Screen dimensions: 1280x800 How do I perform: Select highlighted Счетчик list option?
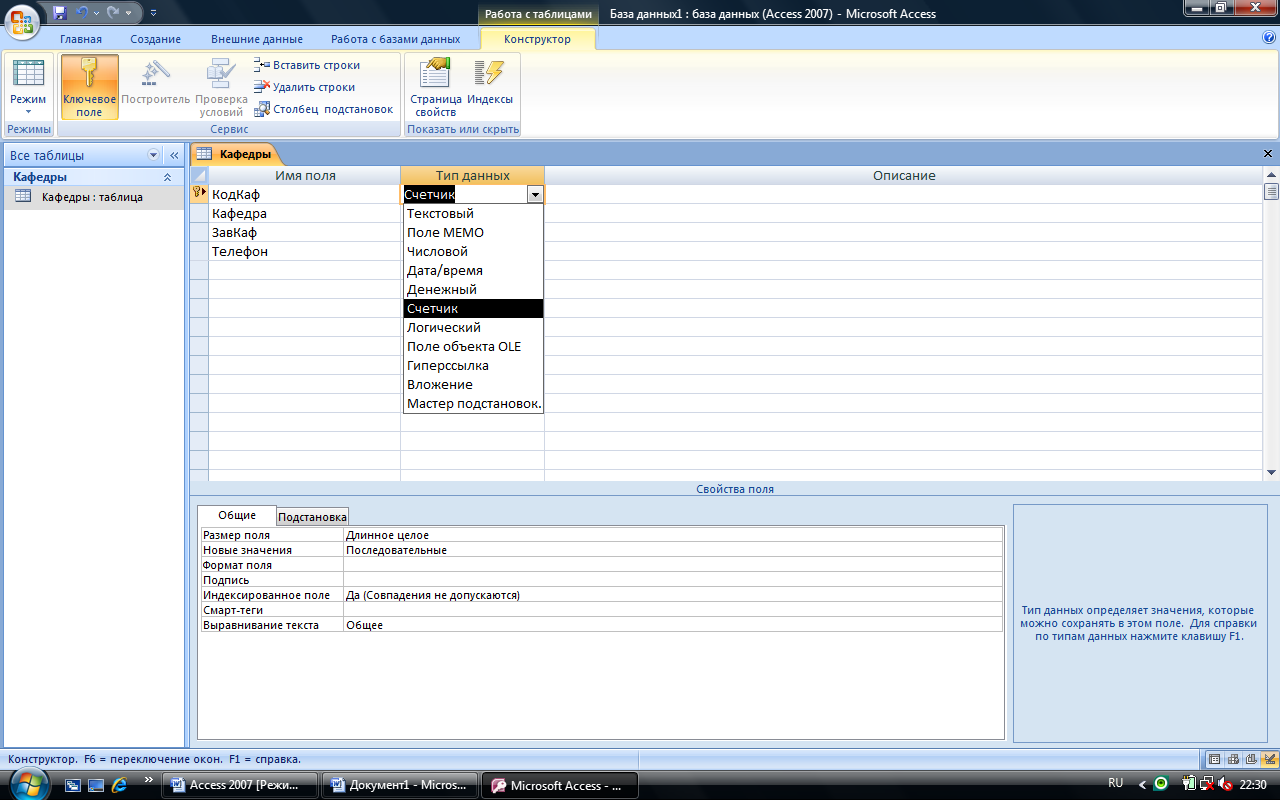click(x=473, y=308)
